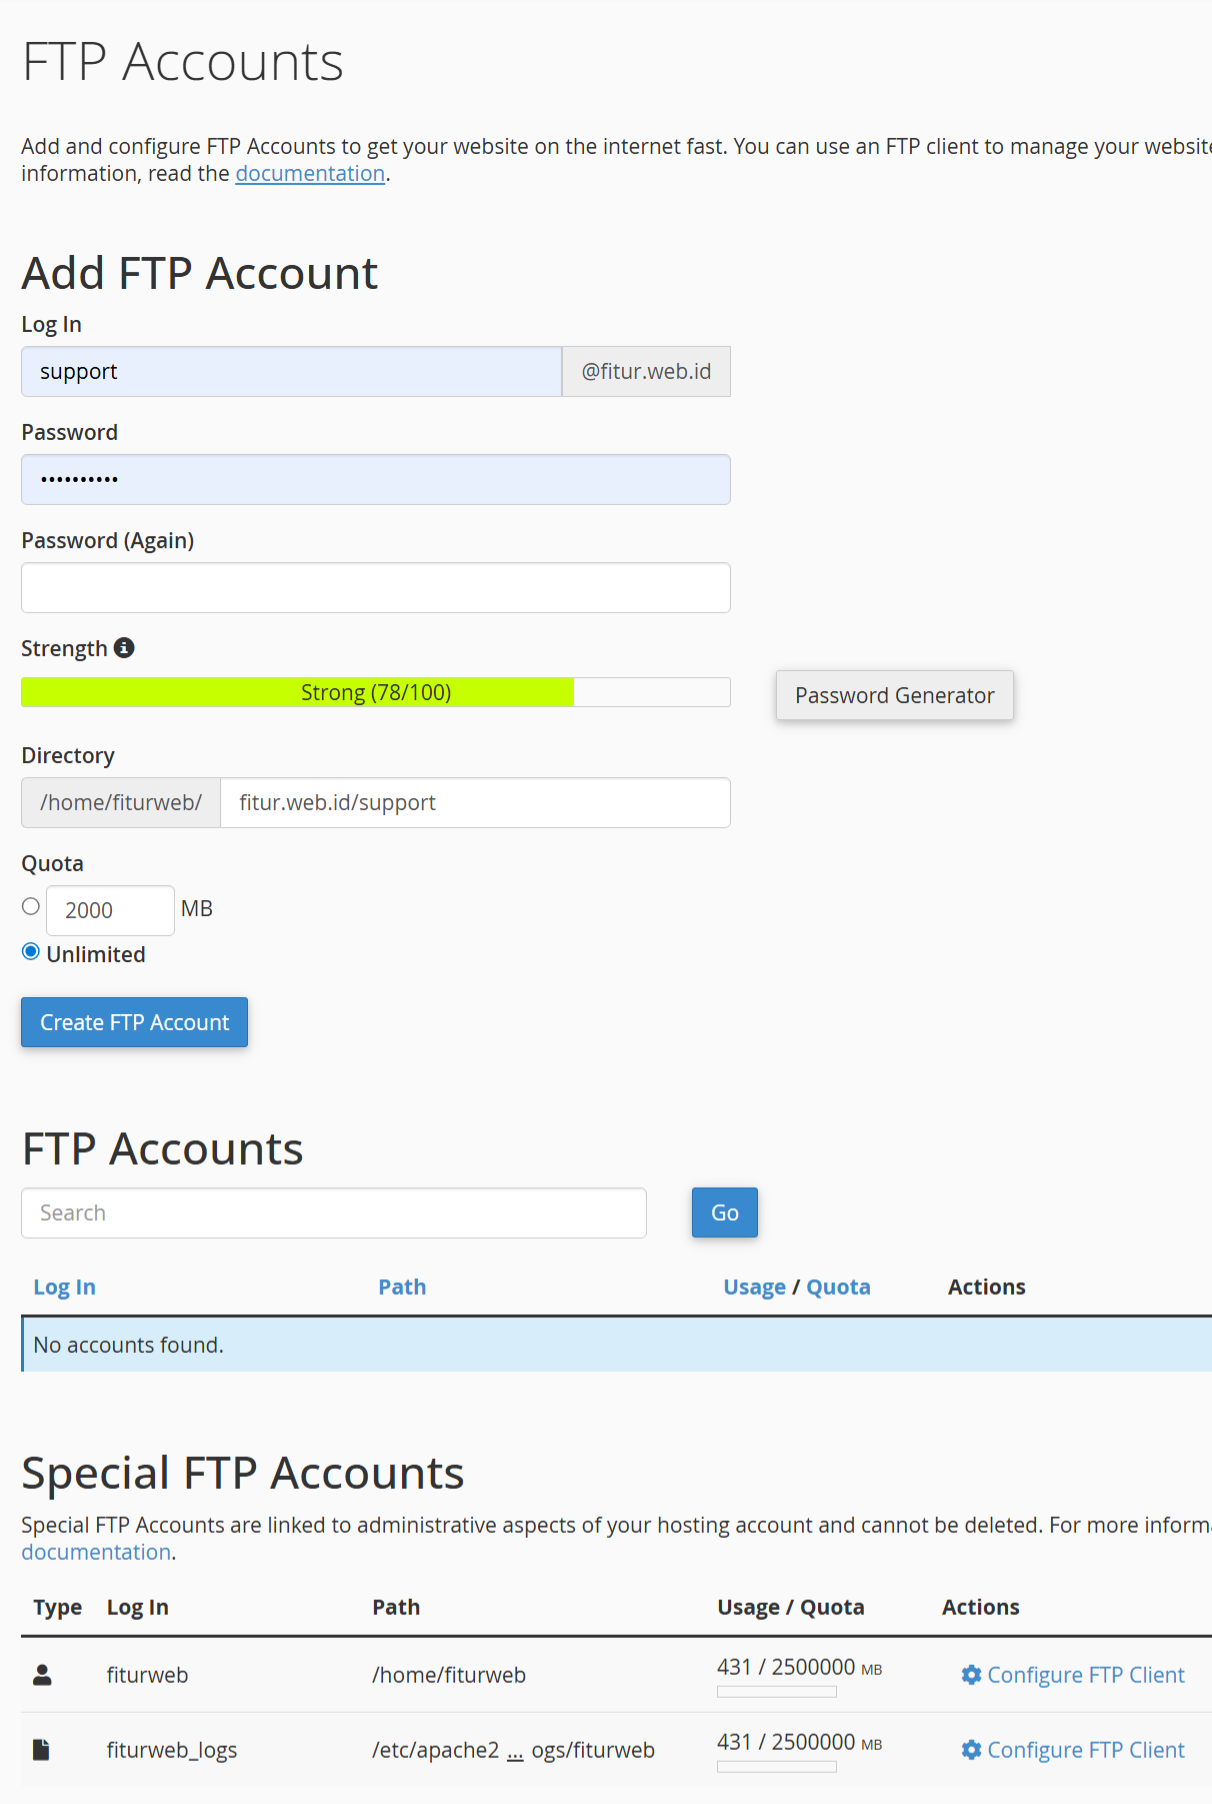Sort accounts by the Log In column
Image resolution: width=1212 pixels, height=1804 pixels.
tap(64, 1287)
